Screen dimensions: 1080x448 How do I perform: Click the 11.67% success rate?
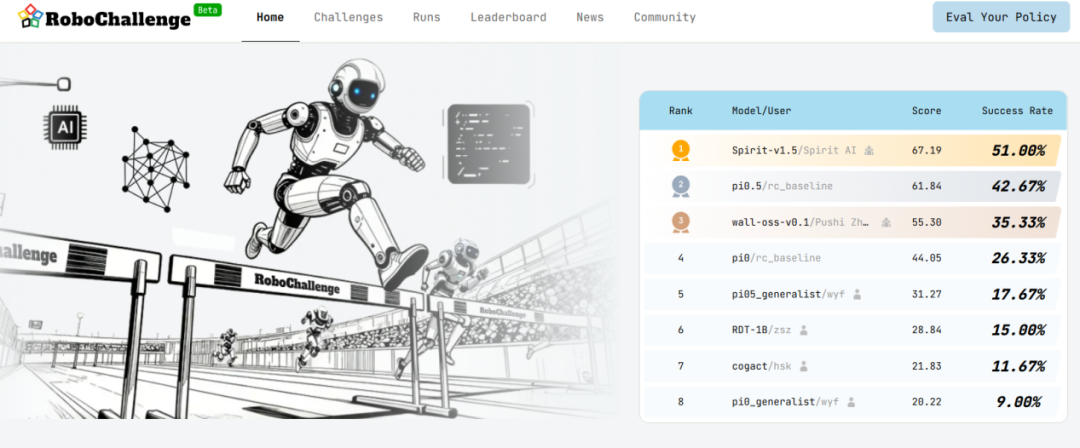pos(1018,365)
